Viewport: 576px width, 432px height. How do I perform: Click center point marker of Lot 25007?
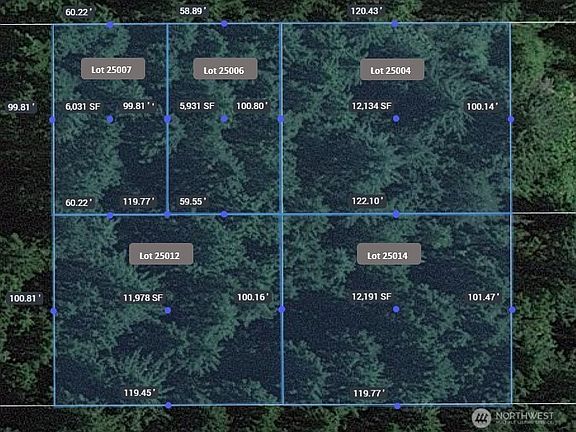[110, 119]
